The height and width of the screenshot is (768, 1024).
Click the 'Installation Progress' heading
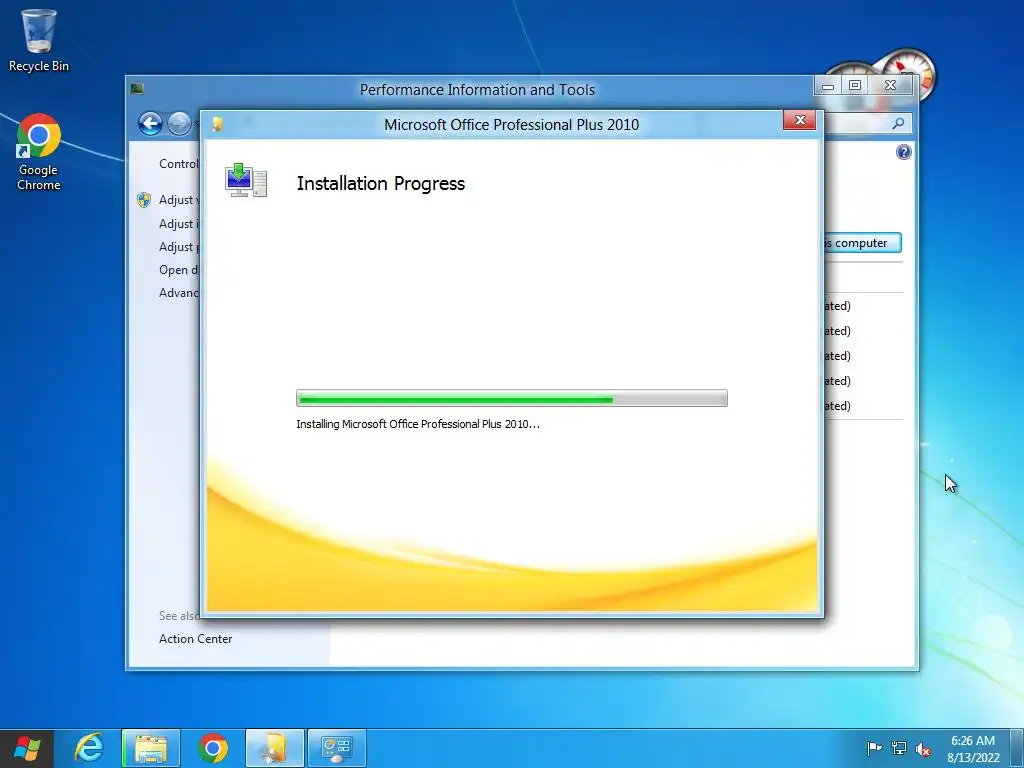pyautogui.click(x=381, y=184)
